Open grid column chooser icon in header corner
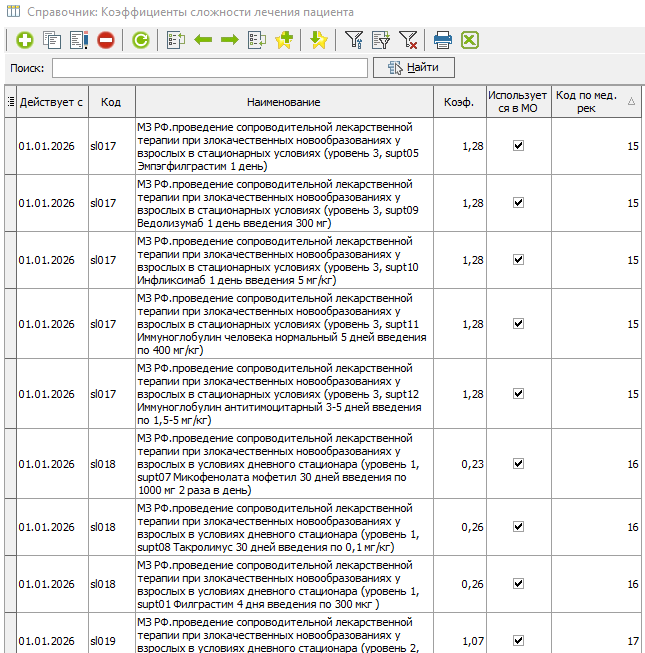Viewport: 645px width, 653px height. pos(11,102)
